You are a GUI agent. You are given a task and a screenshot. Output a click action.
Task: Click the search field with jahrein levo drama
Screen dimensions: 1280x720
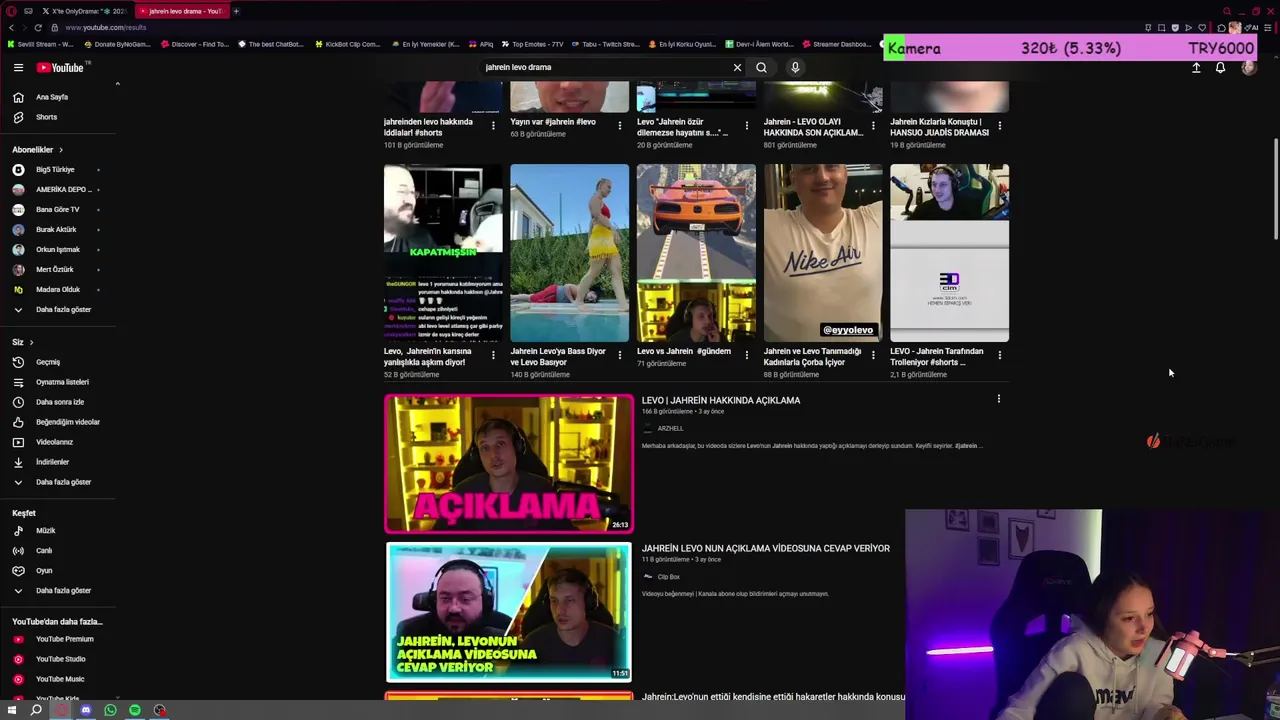pos(605,68)
